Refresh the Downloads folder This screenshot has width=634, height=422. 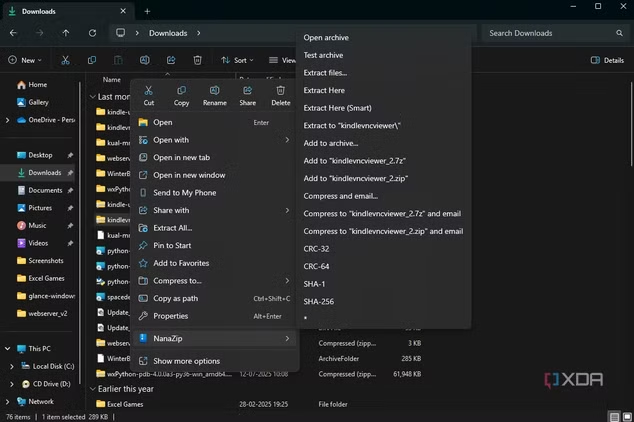93,33
